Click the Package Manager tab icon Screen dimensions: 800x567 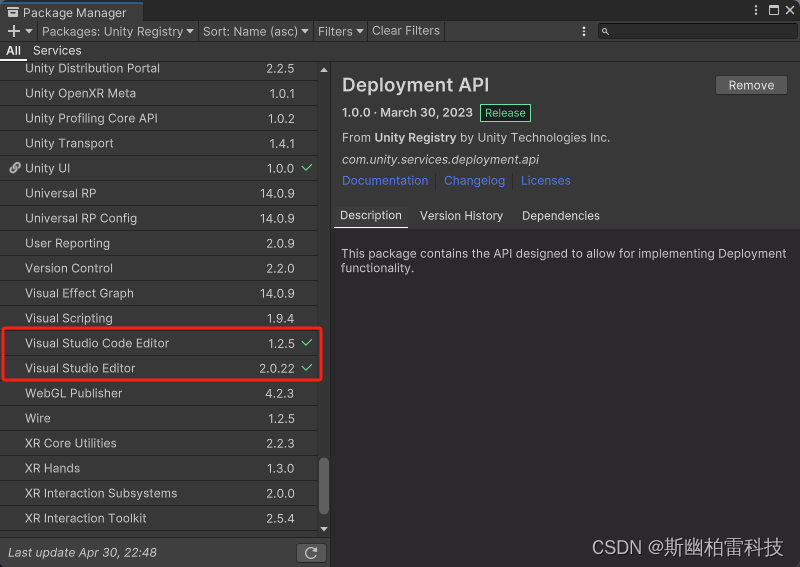tap(13, 12)
